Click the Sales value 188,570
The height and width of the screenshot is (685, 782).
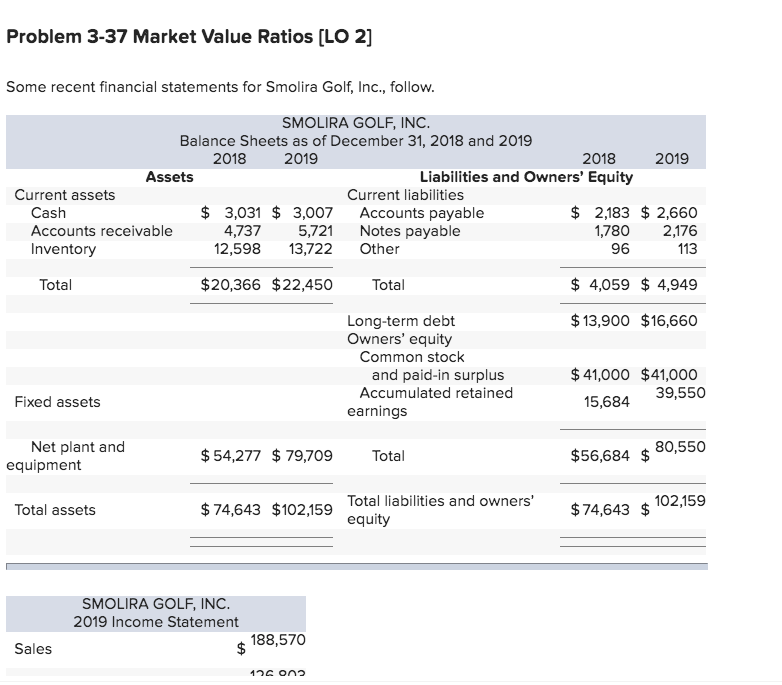point(278,640)
